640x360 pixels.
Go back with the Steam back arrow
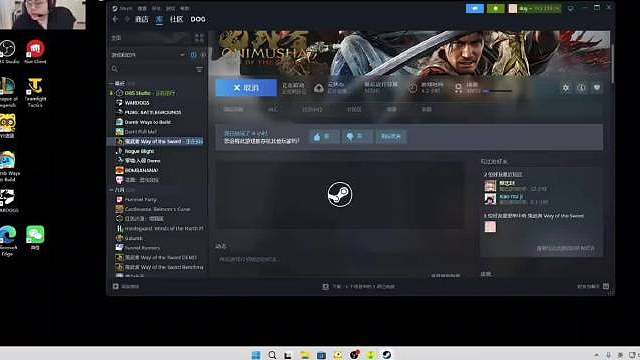click(116, 19)
